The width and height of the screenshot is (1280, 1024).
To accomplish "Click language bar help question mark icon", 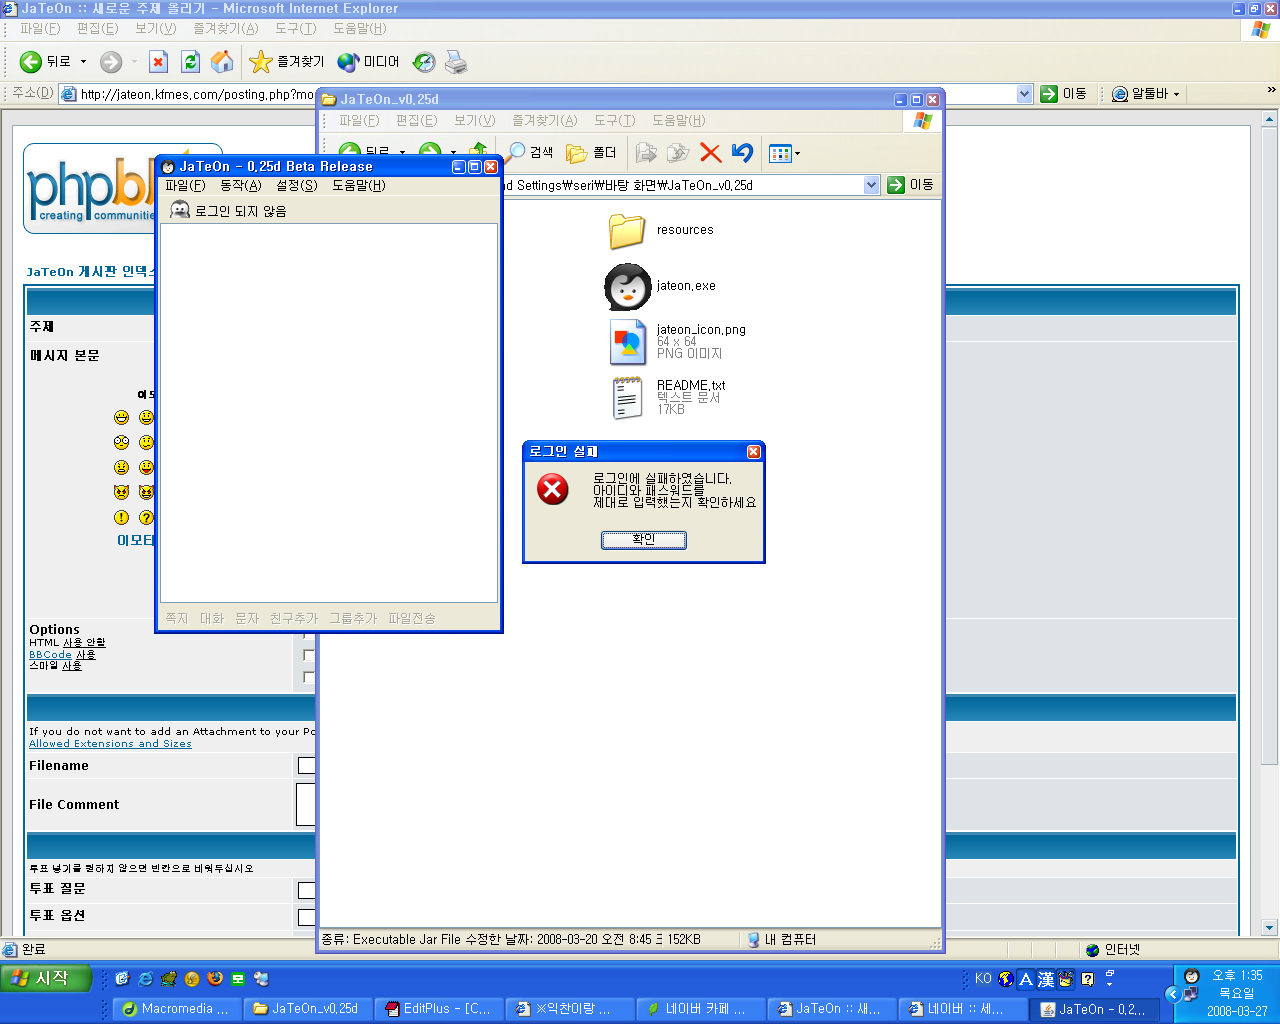I will click(x=1087, y=979).
